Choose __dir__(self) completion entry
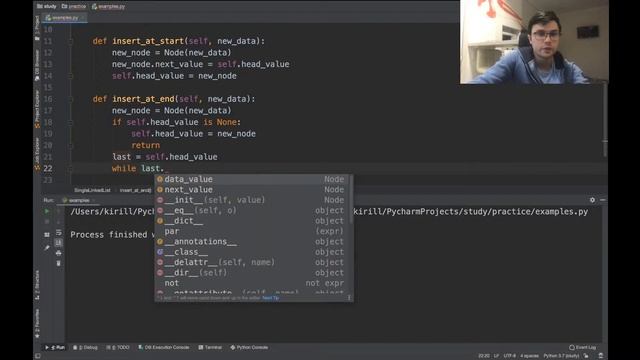Image resolution: width=640 pixels, height=360 pixels. tap(252, 273)
